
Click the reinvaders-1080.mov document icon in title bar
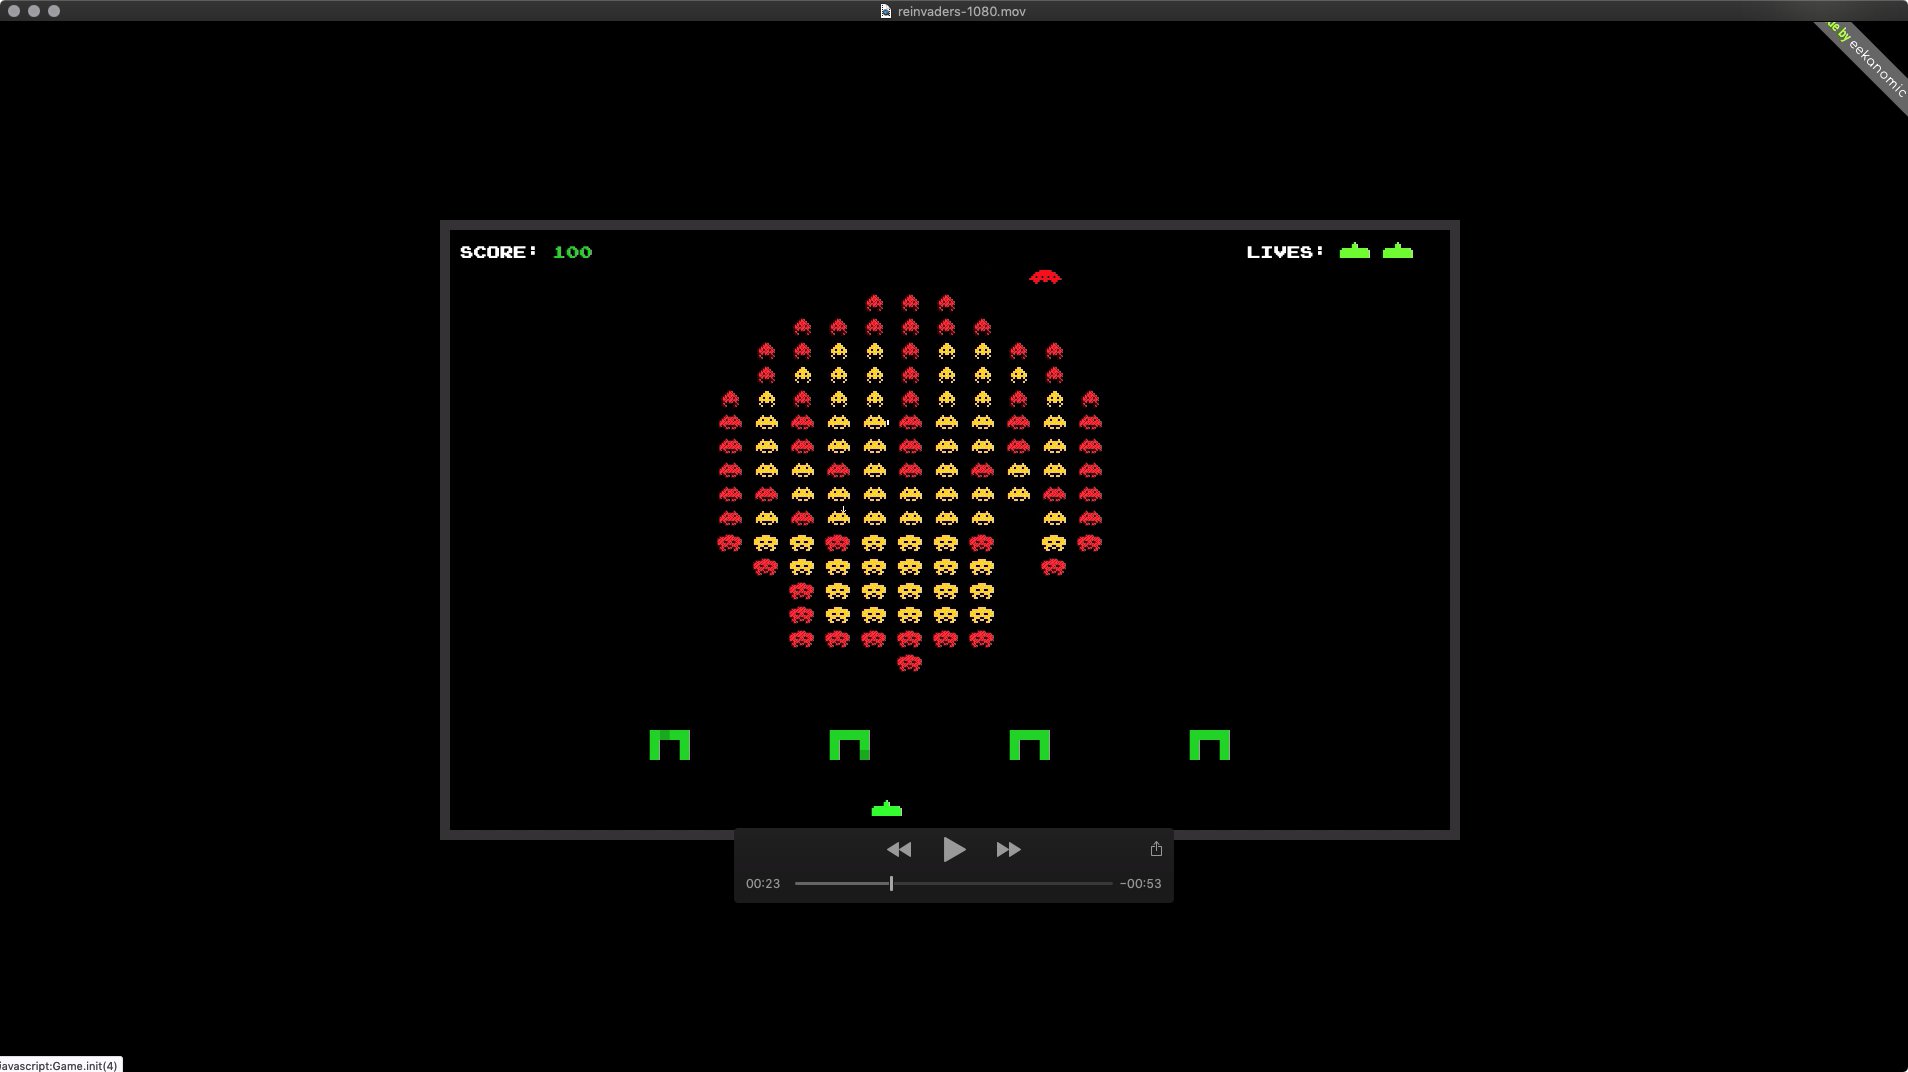[886, 11]
